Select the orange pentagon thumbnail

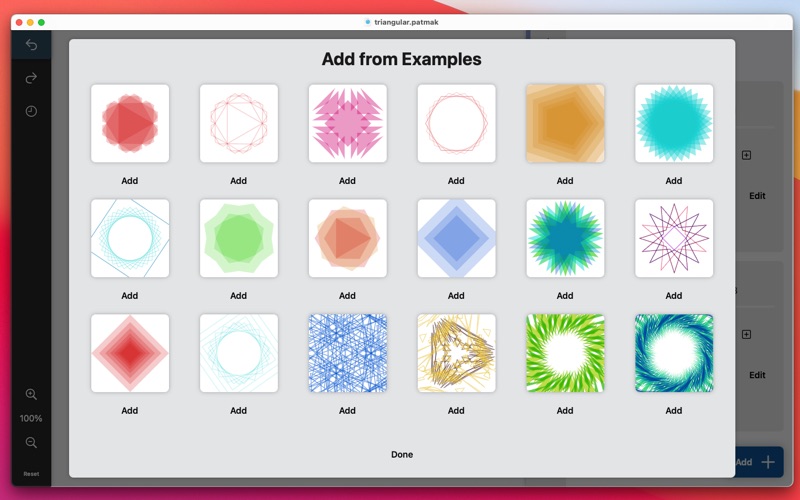(565, 123)
